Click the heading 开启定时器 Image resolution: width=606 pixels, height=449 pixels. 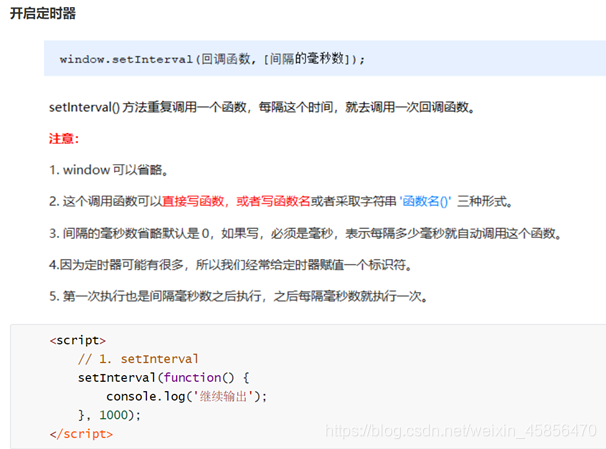tap(43, 14)
